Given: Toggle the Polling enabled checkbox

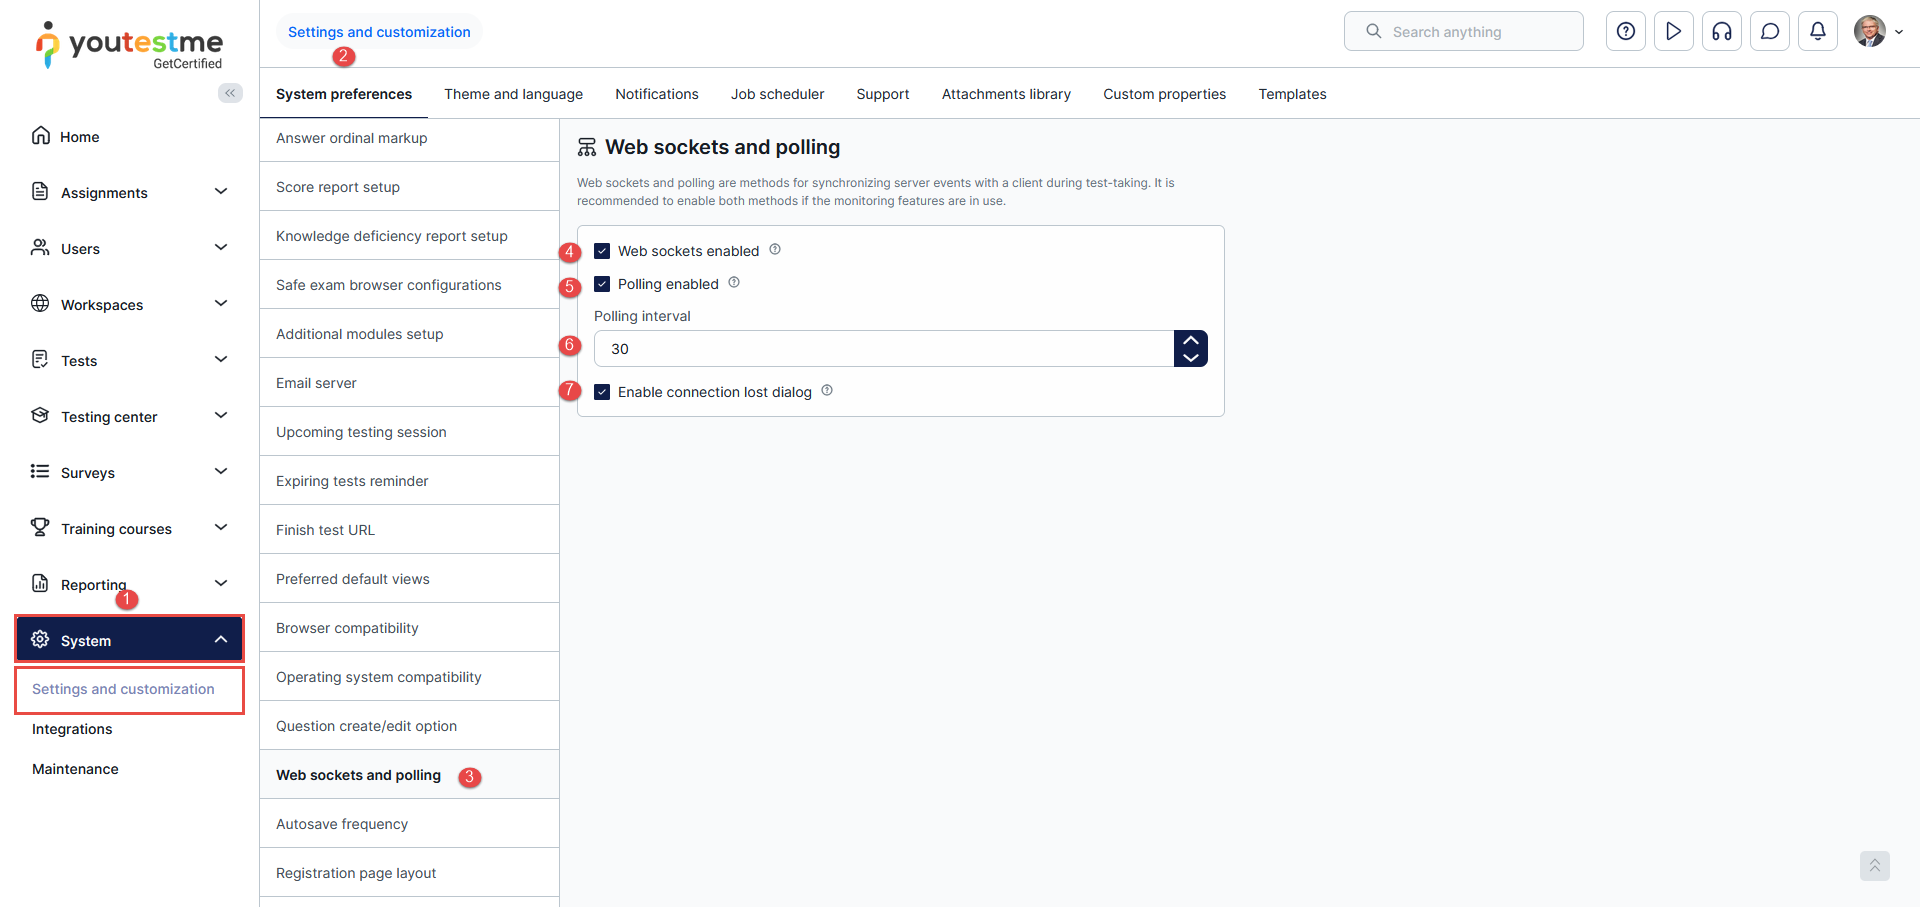Looking at the screenshot, I should click(x=602, y=284).
